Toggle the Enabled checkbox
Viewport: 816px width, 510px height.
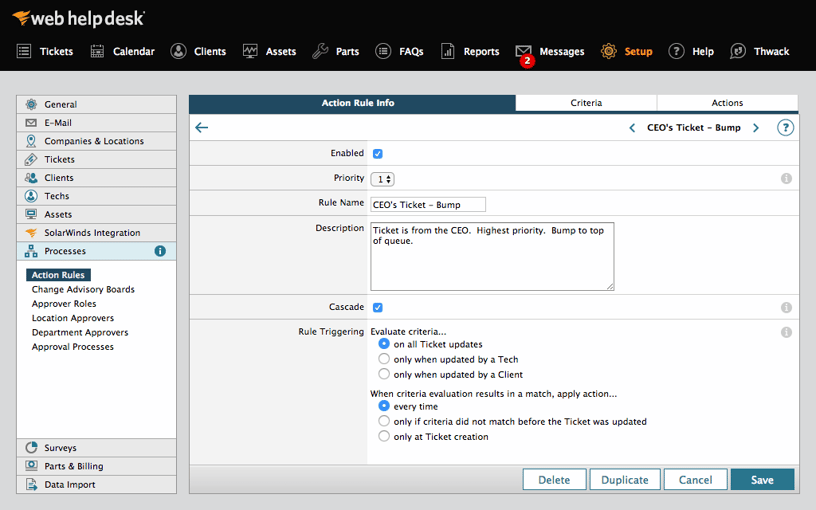click(378, 154)
